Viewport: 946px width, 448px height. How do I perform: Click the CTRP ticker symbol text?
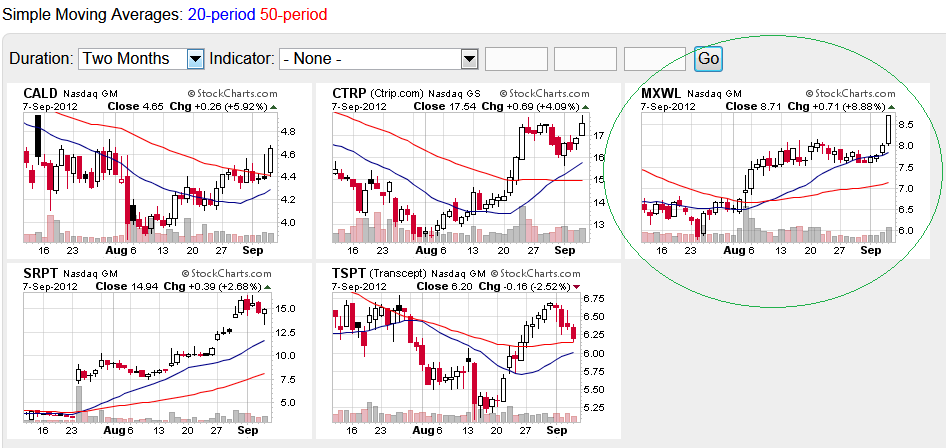click(349, 93)
